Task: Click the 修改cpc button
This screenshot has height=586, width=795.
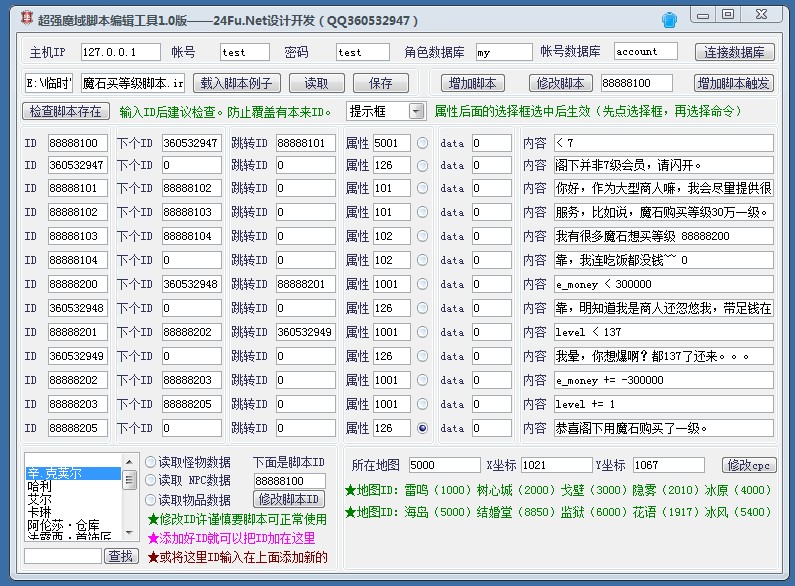Action: click(x=748, y=465)
